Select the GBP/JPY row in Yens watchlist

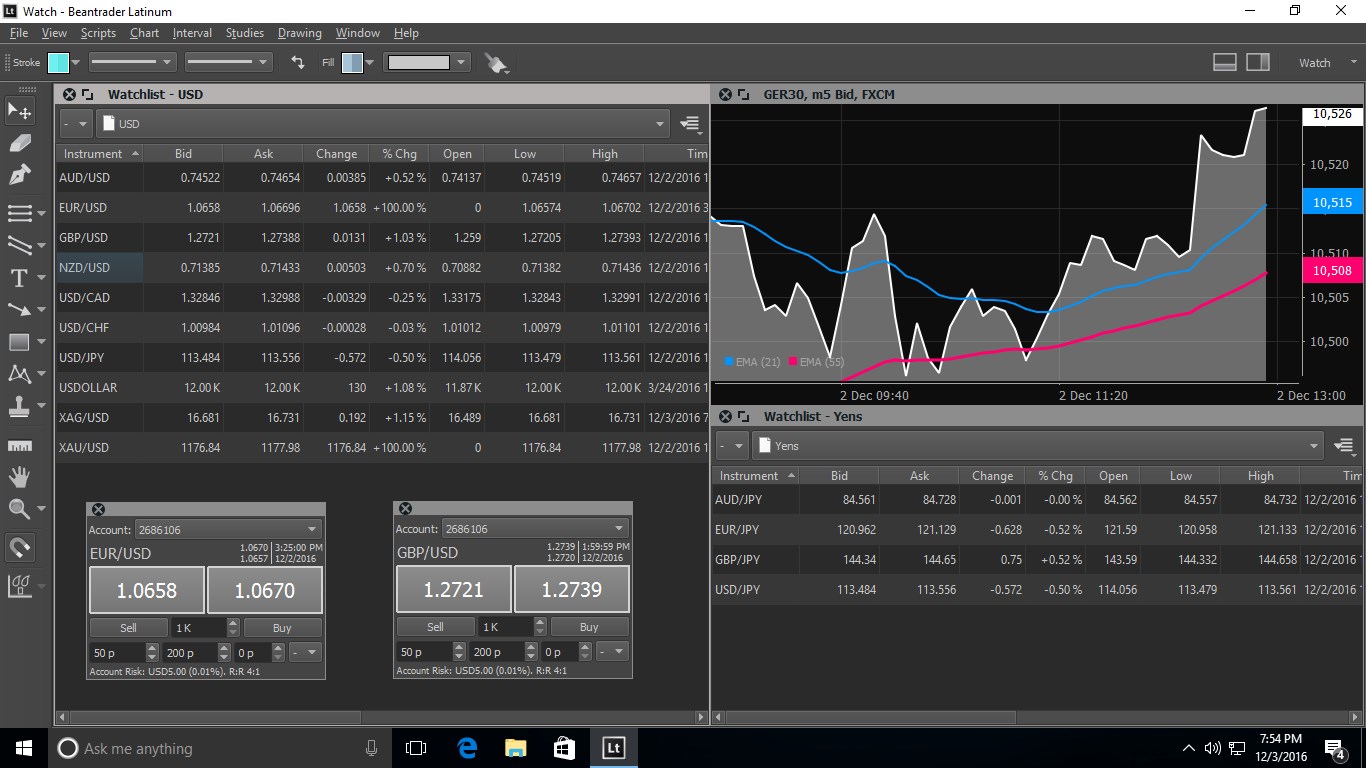[x=1037, y=560]
